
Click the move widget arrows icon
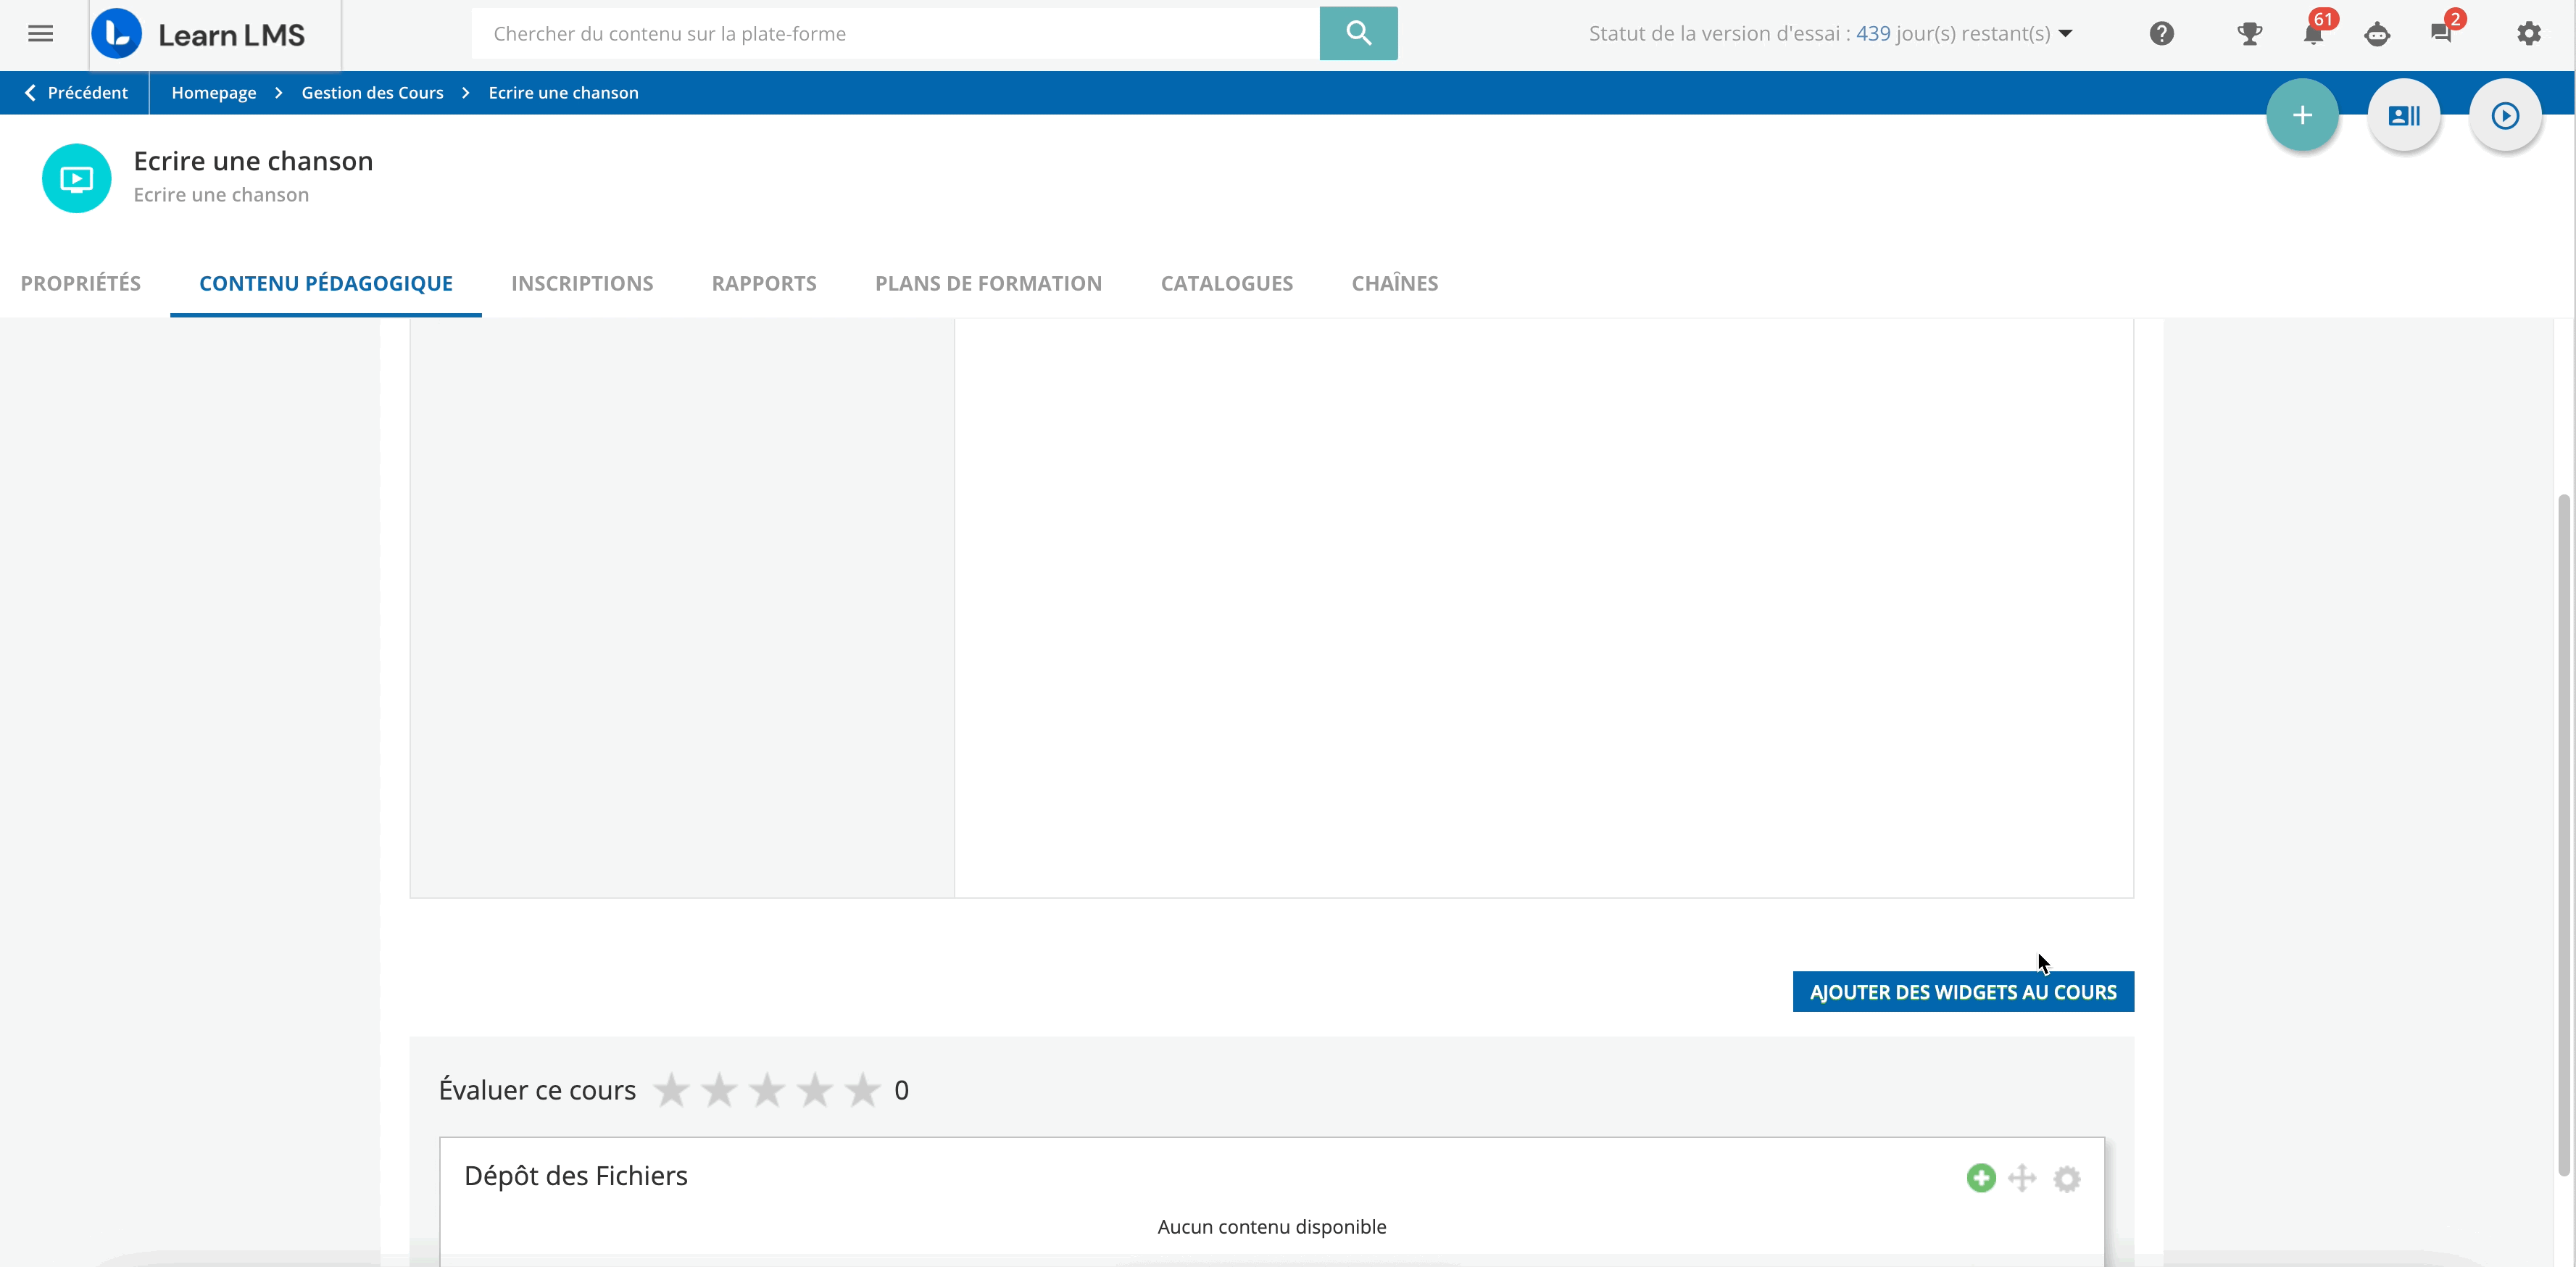click(x=2022, y=1178)
